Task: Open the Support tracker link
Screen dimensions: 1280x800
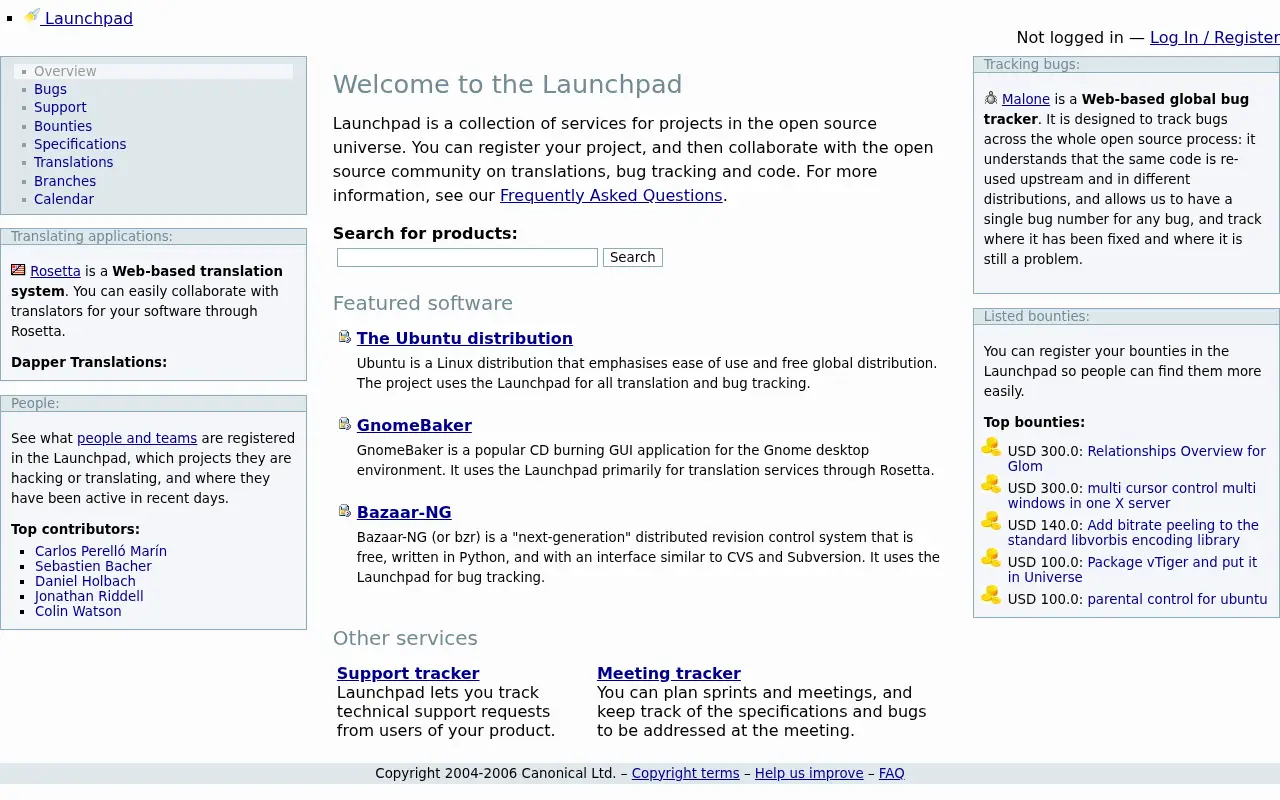Action: point(408,673)
